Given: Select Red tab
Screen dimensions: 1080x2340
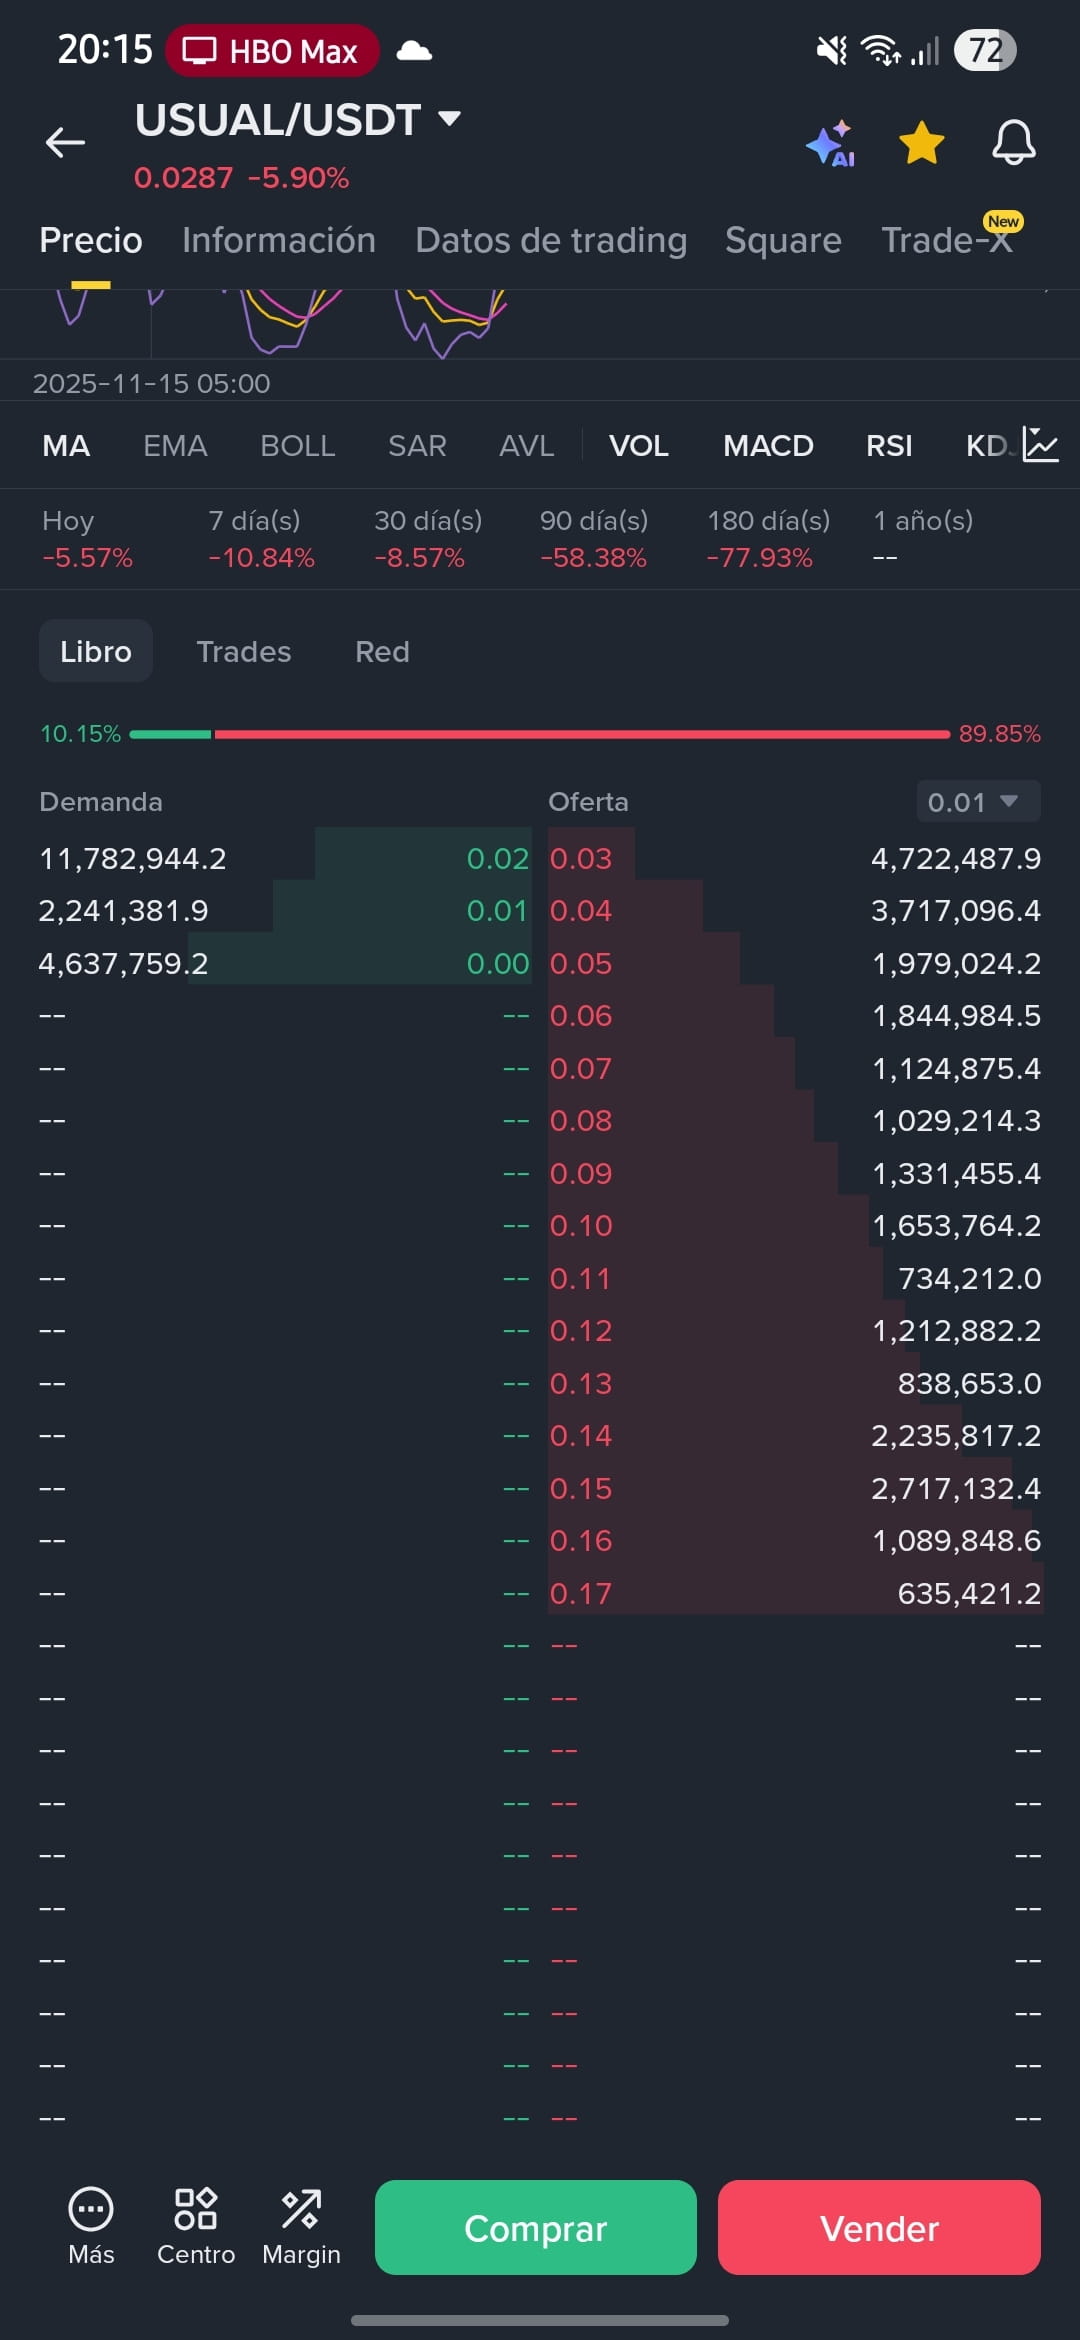Looking at the screenshot, I should click(382, 652).
